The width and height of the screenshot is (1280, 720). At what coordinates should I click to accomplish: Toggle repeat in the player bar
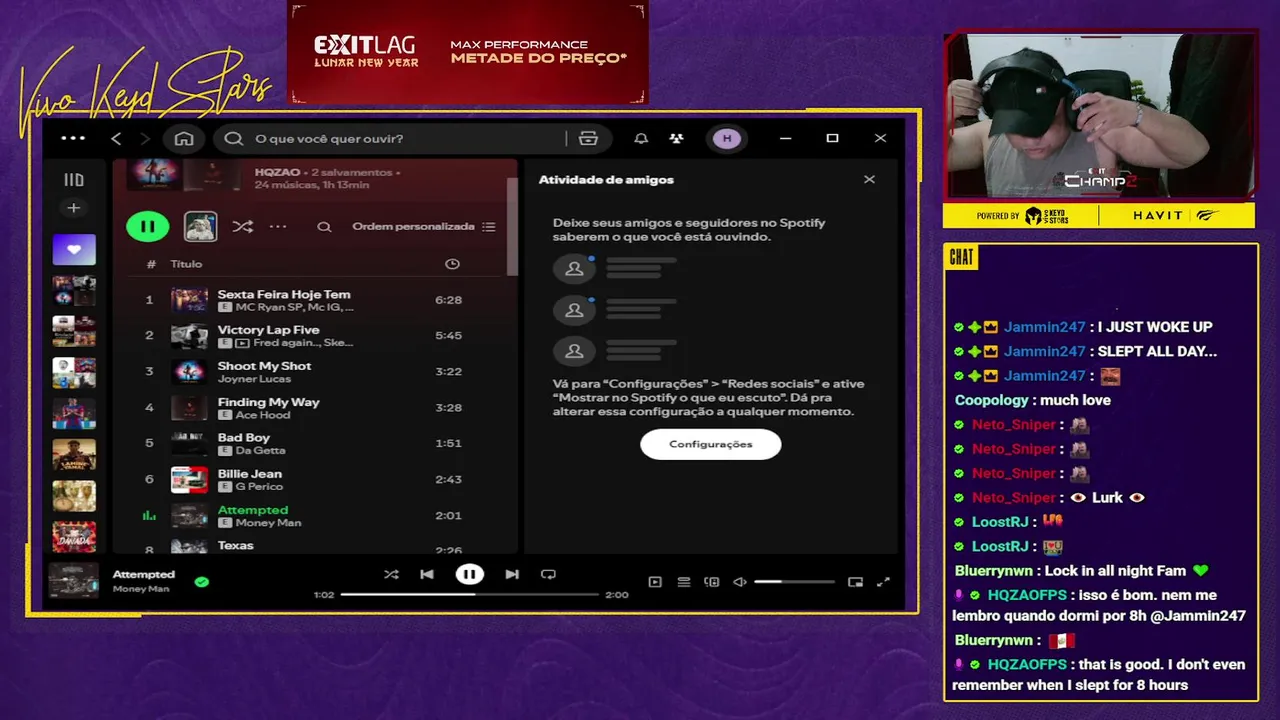(548, 574)
